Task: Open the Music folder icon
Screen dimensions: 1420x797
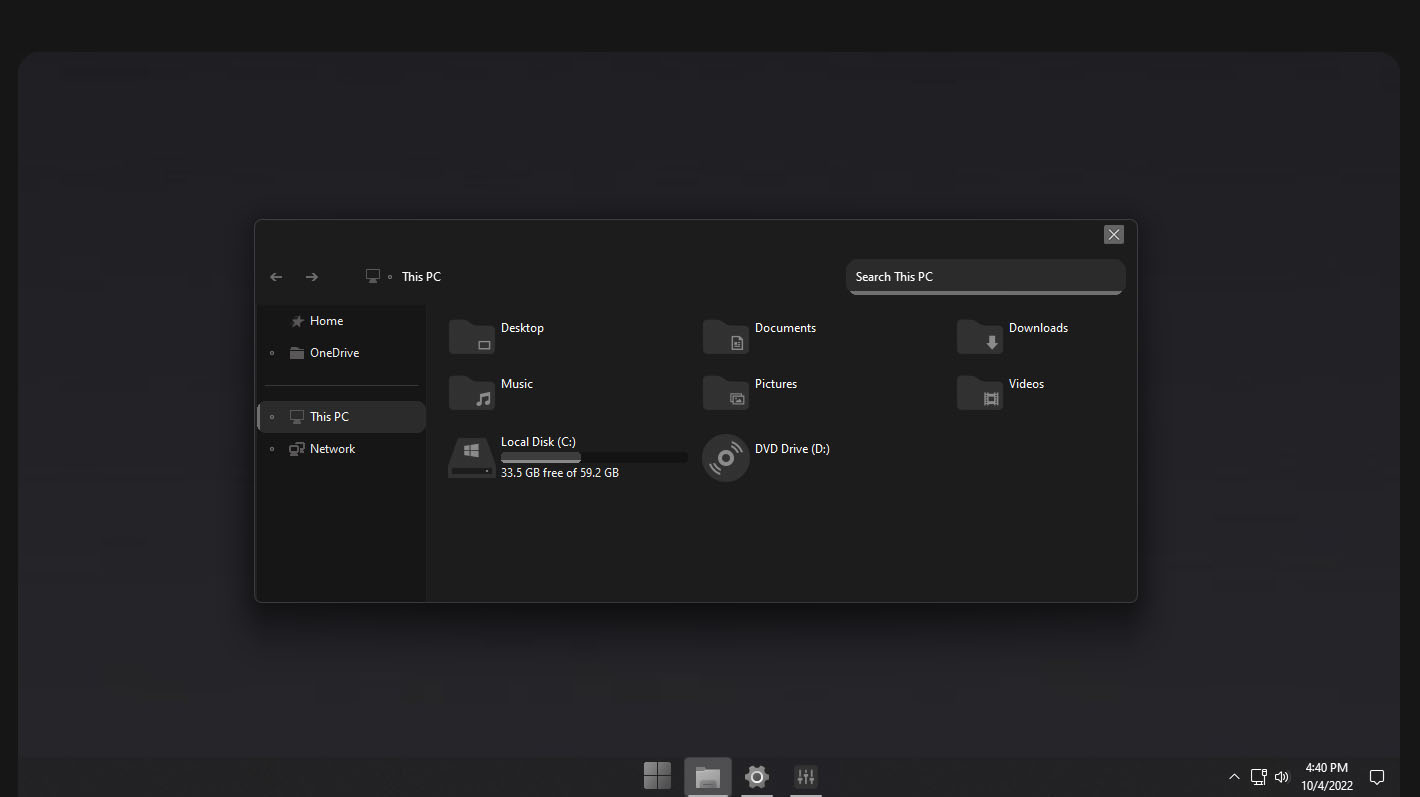Action: point(472,393)
